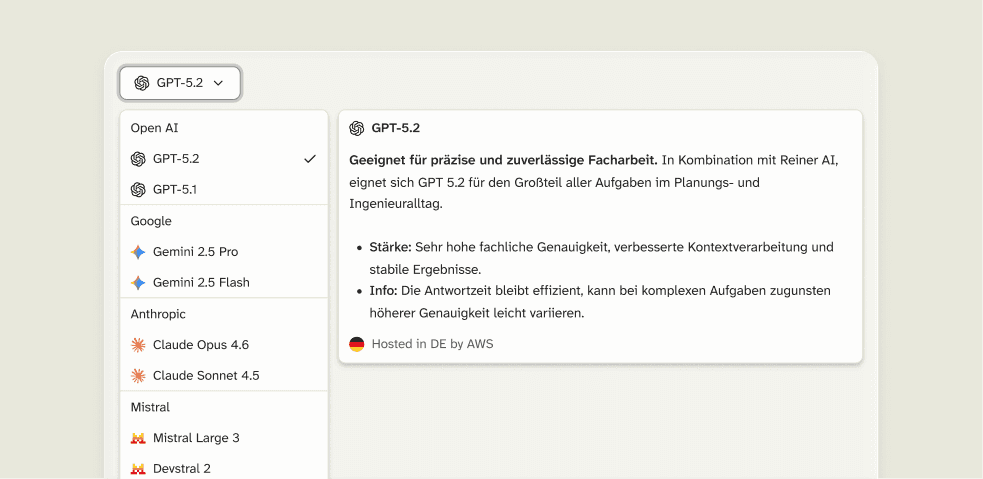Click the GPT-5.2 title in the description card

tap(396, 128)
